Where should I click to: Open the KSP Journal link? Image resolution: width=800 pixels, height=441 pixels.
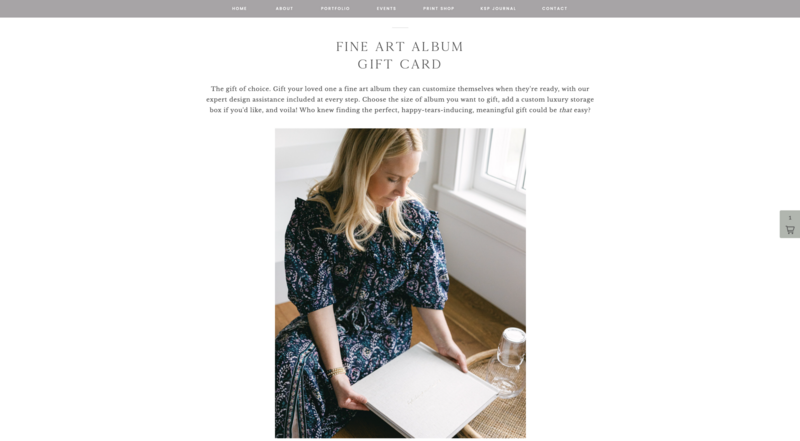pyautogui.click(x=498, y=9)
